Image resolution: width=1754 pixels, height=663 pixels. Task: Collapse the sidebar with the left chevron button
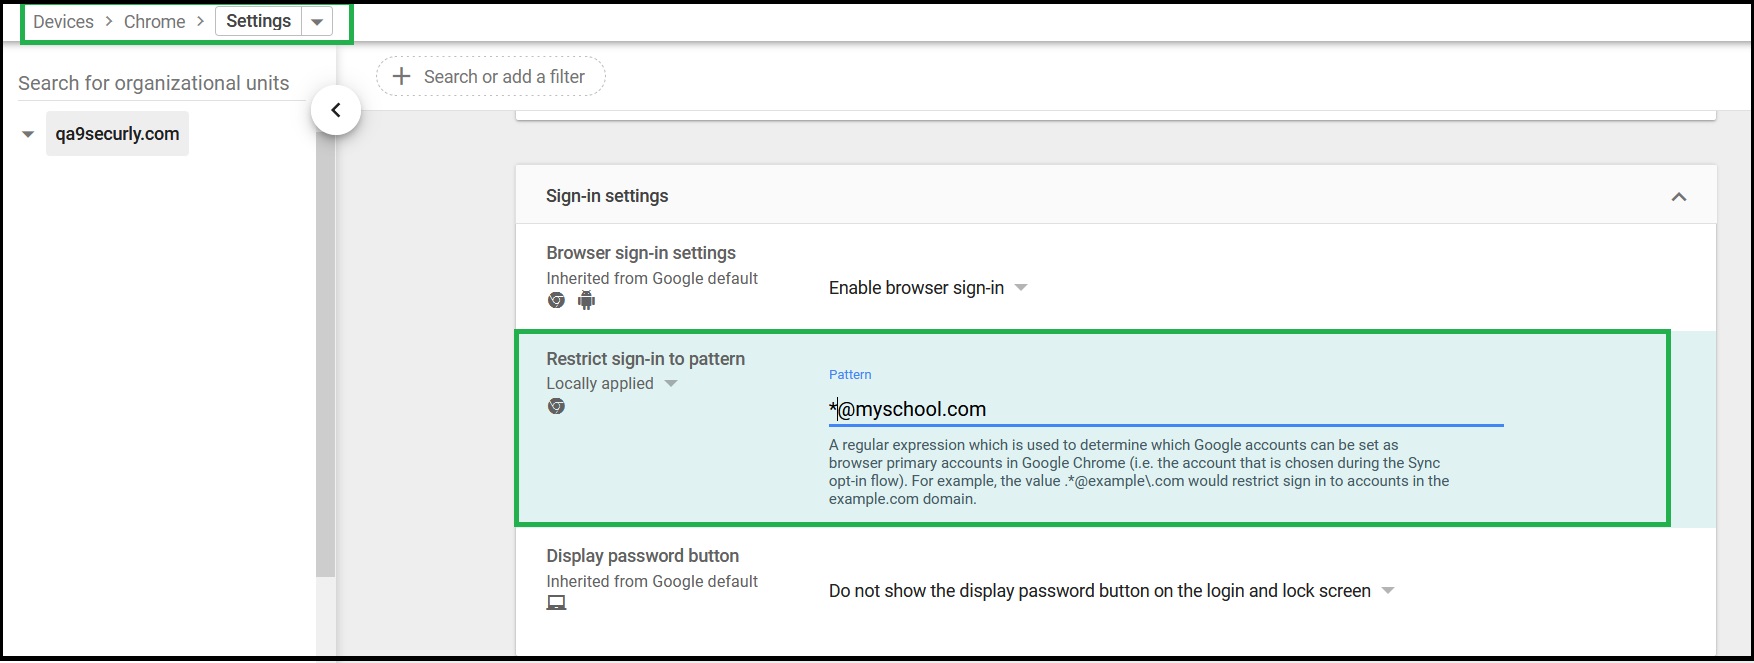(x=336, y=110)
